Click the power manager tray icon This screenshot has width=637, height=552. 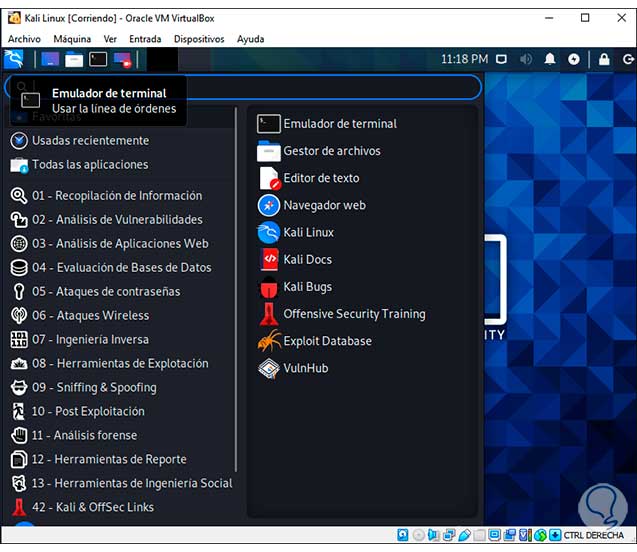point(574,59)
